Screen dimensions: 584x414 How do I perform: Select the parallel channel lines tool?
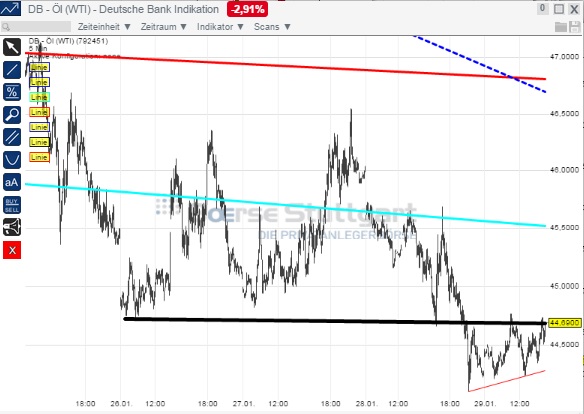[12, 137]
